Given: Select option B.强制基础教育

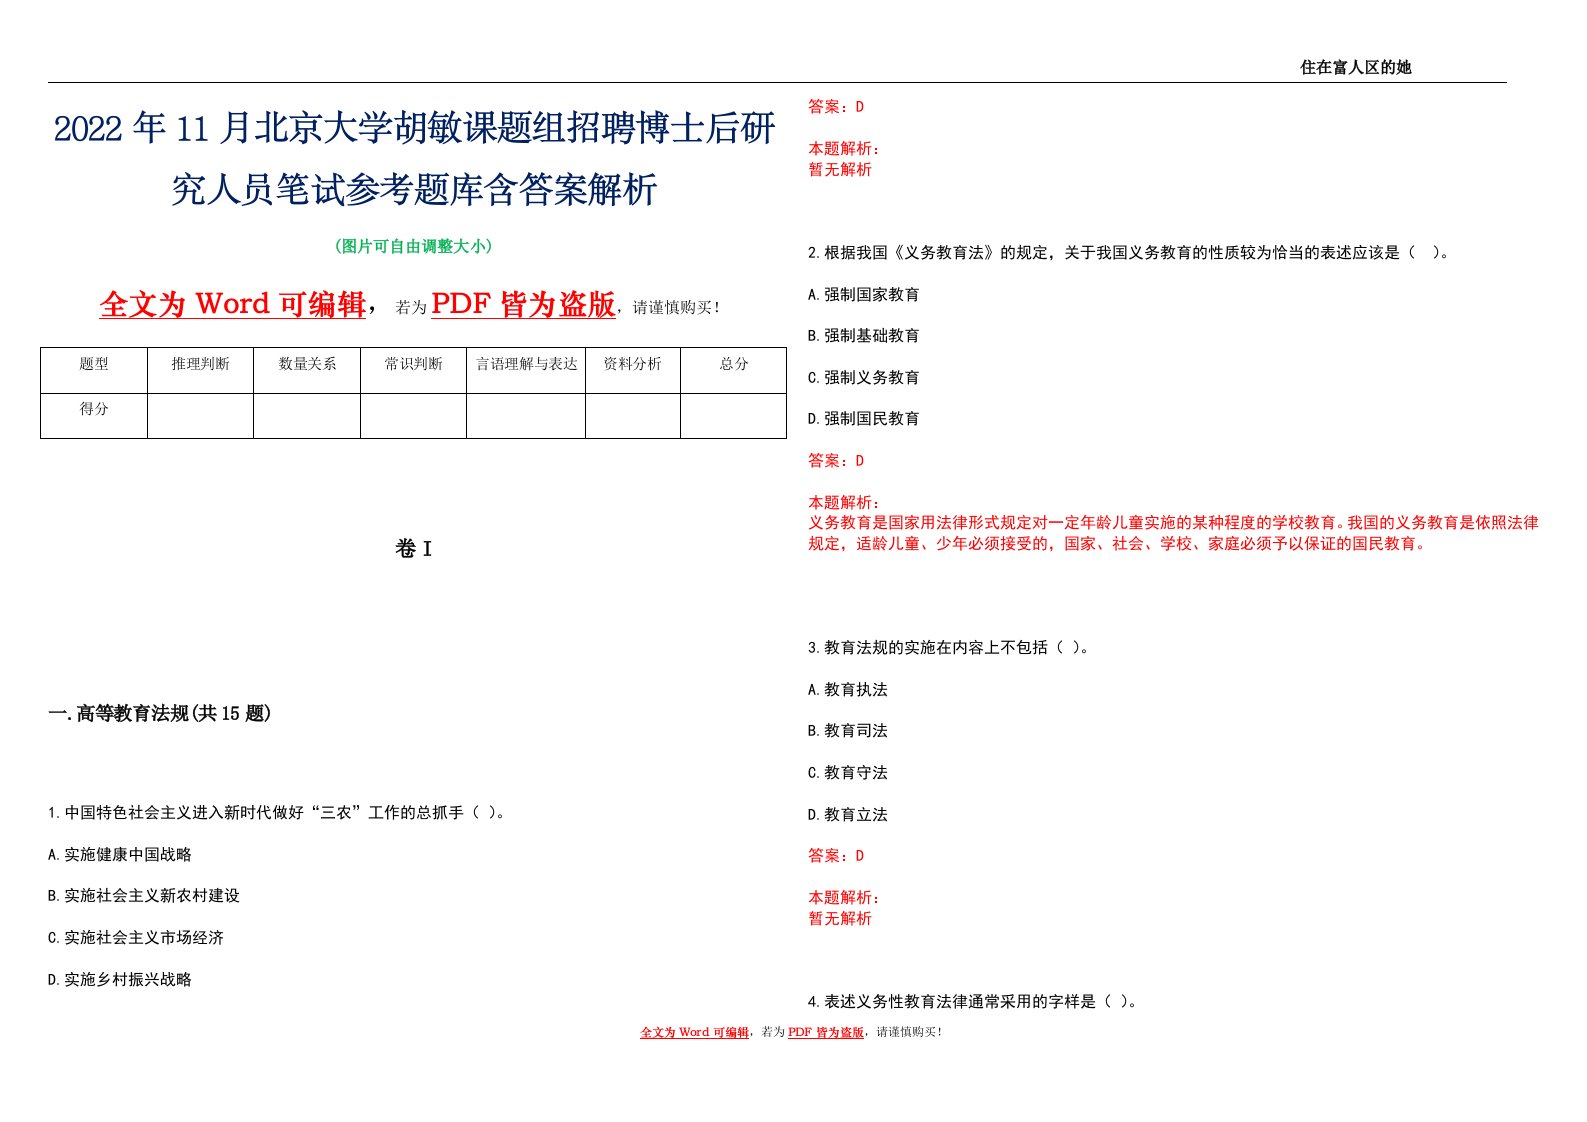Looking at the screenshot, I should point(864,336).
